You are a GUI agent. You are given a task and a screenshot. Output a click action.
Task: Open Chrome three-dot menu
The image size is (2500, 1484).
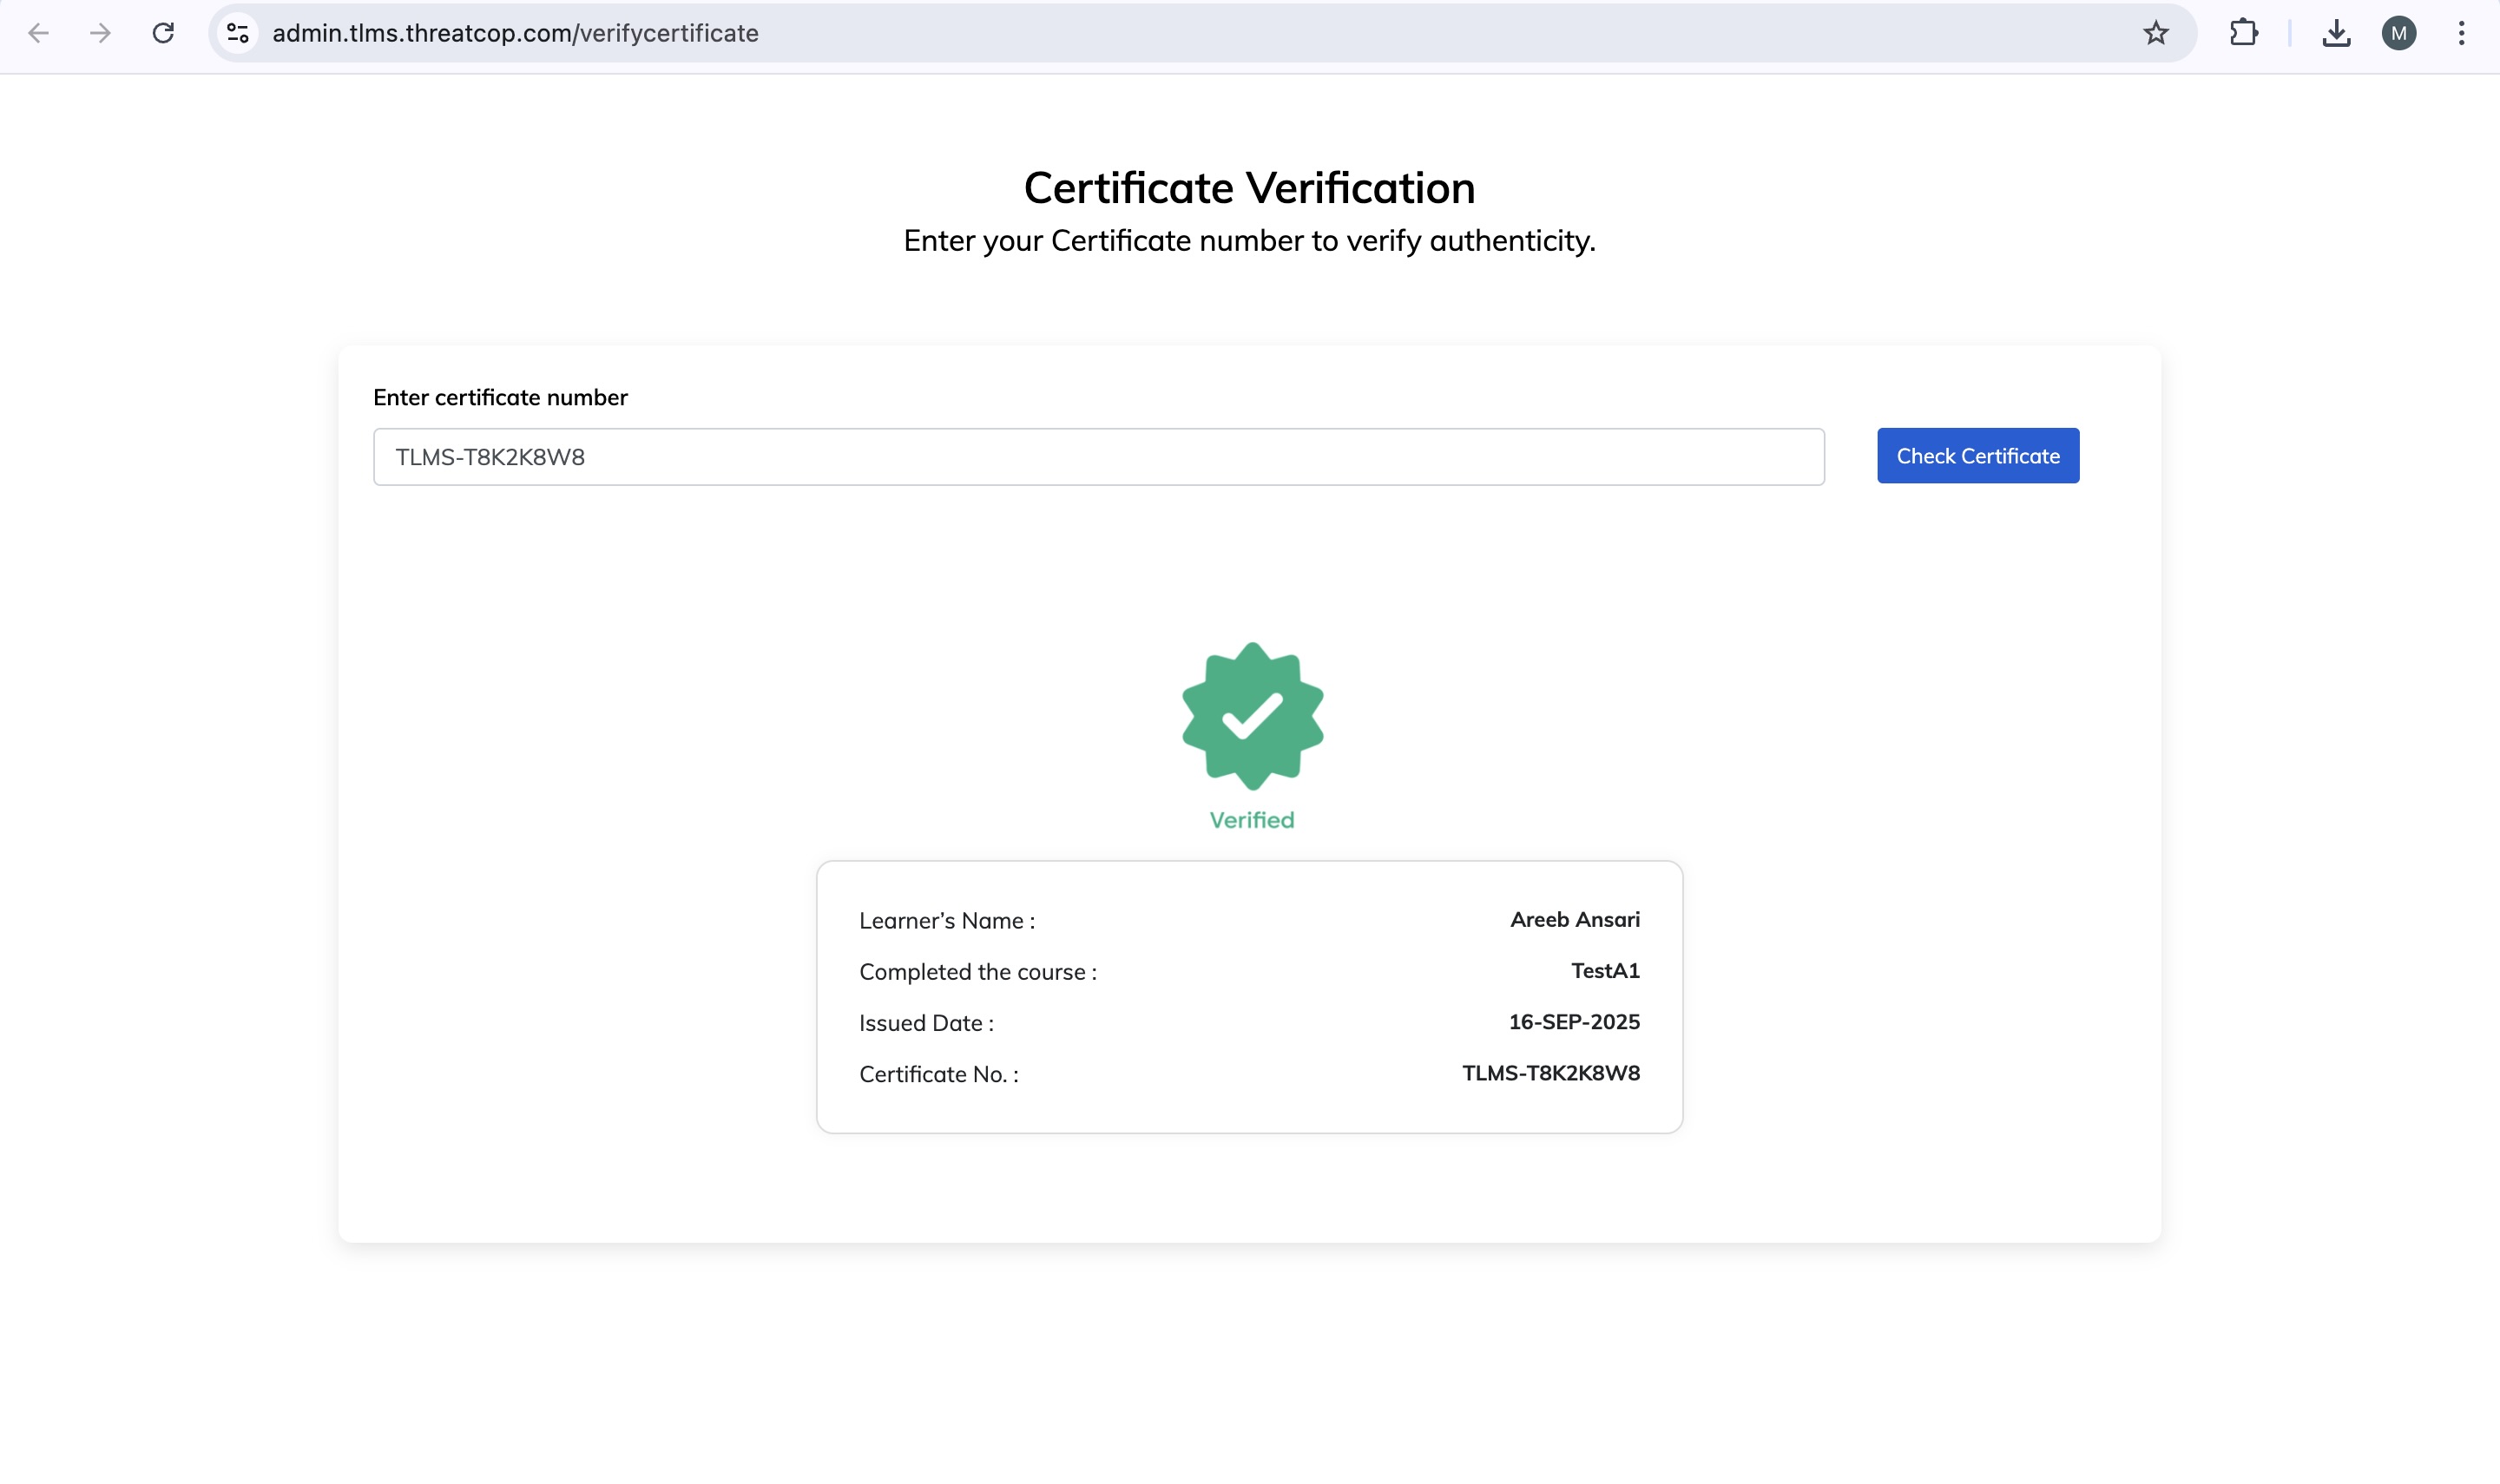[2461, 33]
